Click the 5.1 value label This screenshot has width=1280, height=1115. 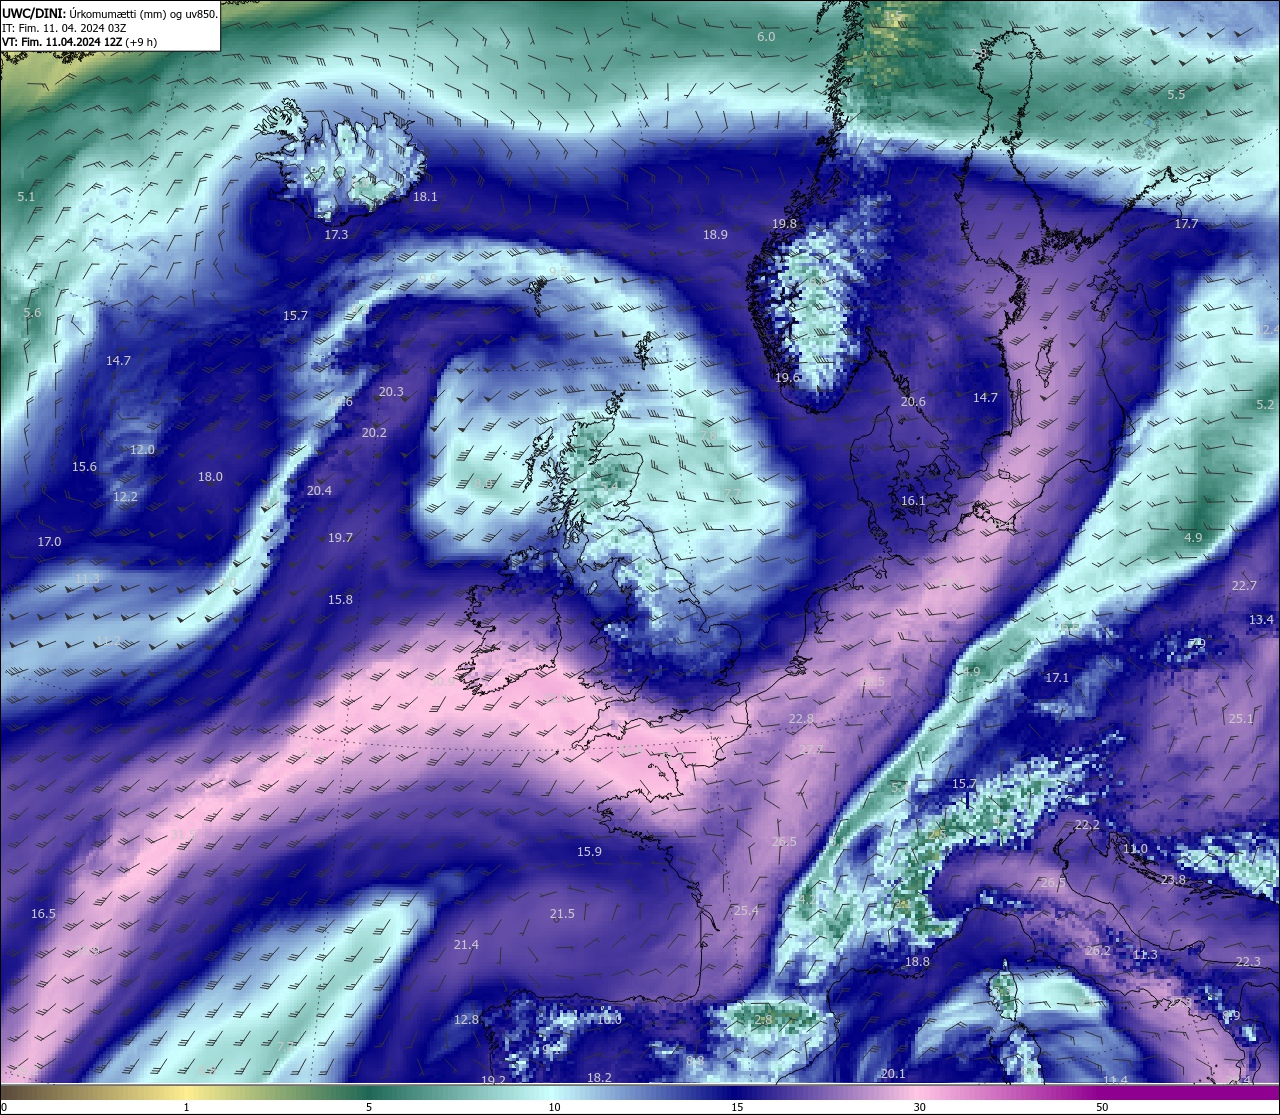(x=26, y=197)
